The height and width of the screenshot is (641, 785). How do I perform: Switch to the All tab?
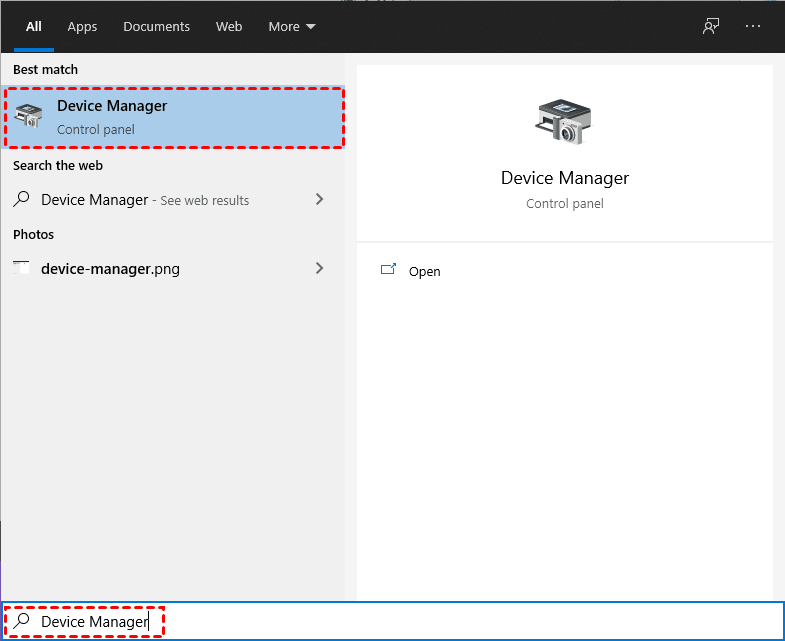pos(34,27)
